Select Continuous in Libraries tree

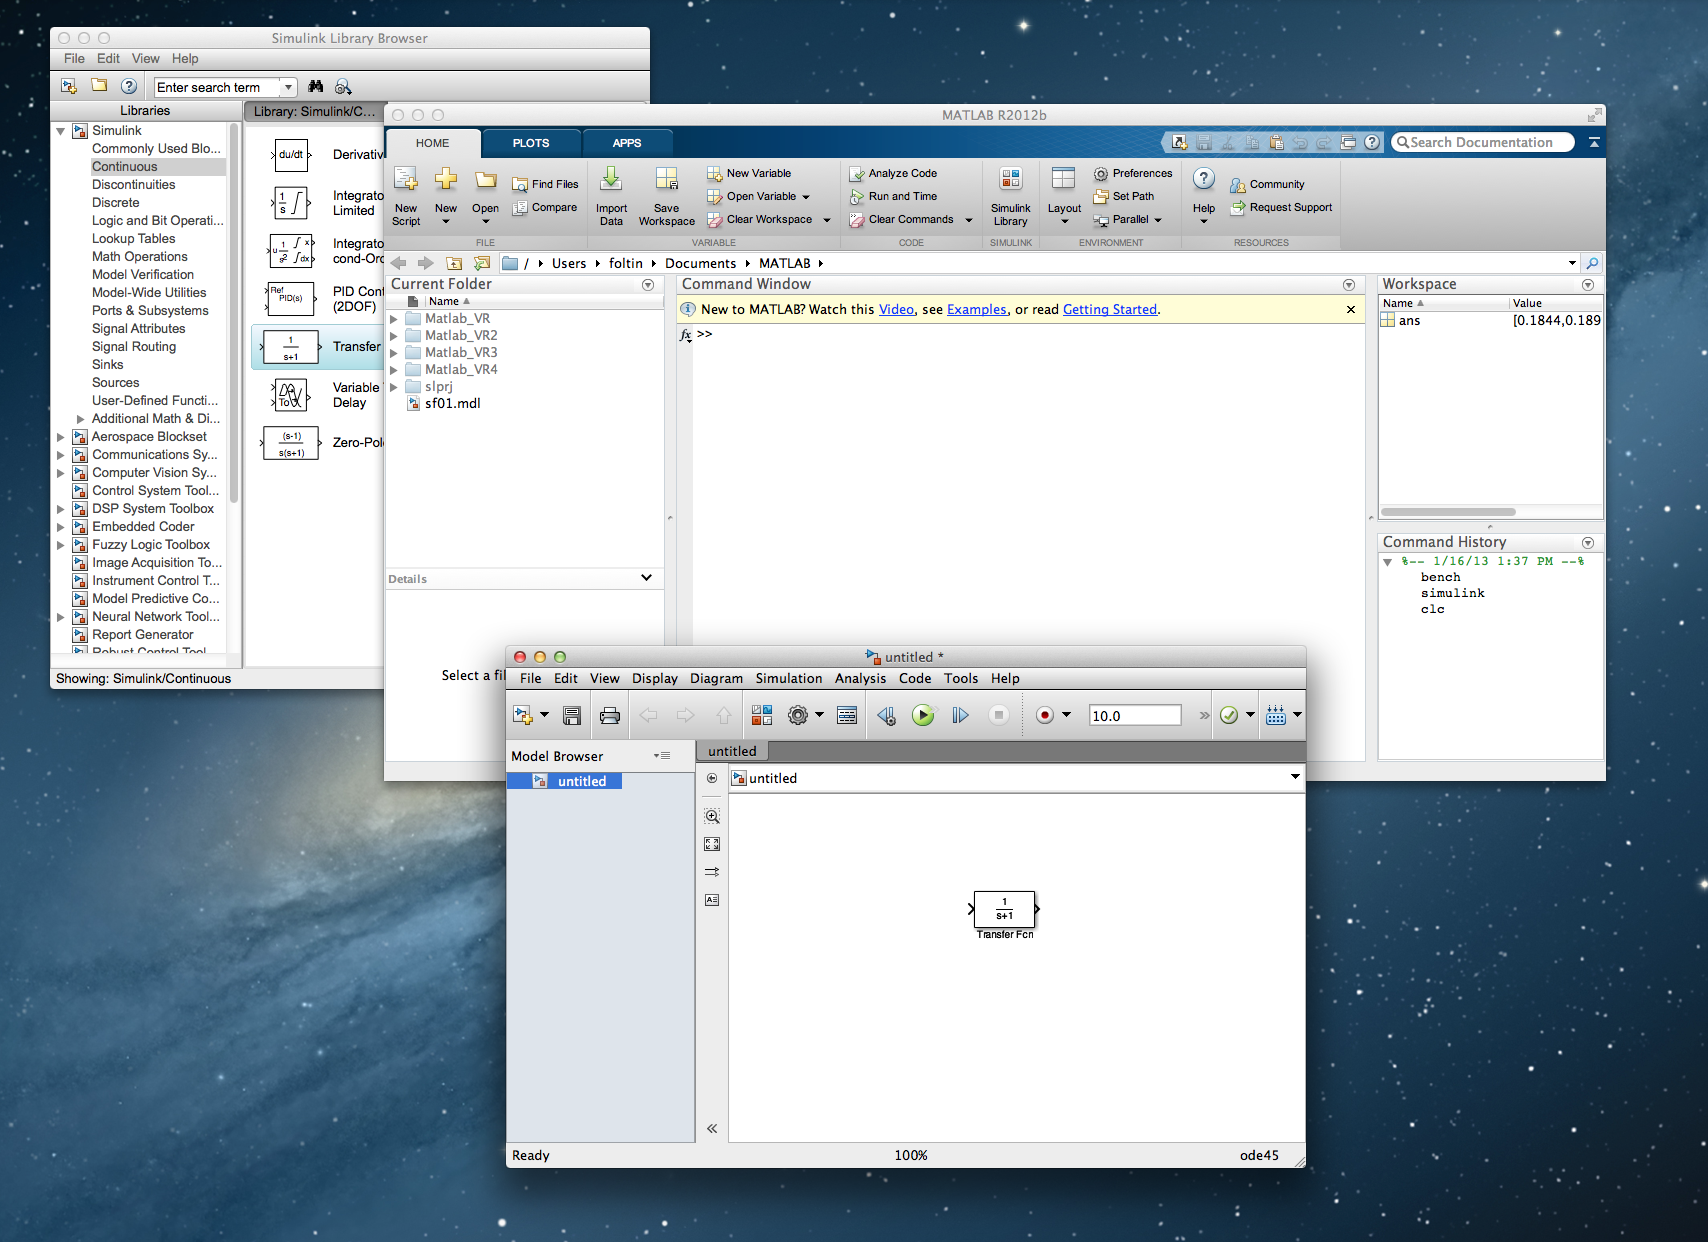coord(125,167)
